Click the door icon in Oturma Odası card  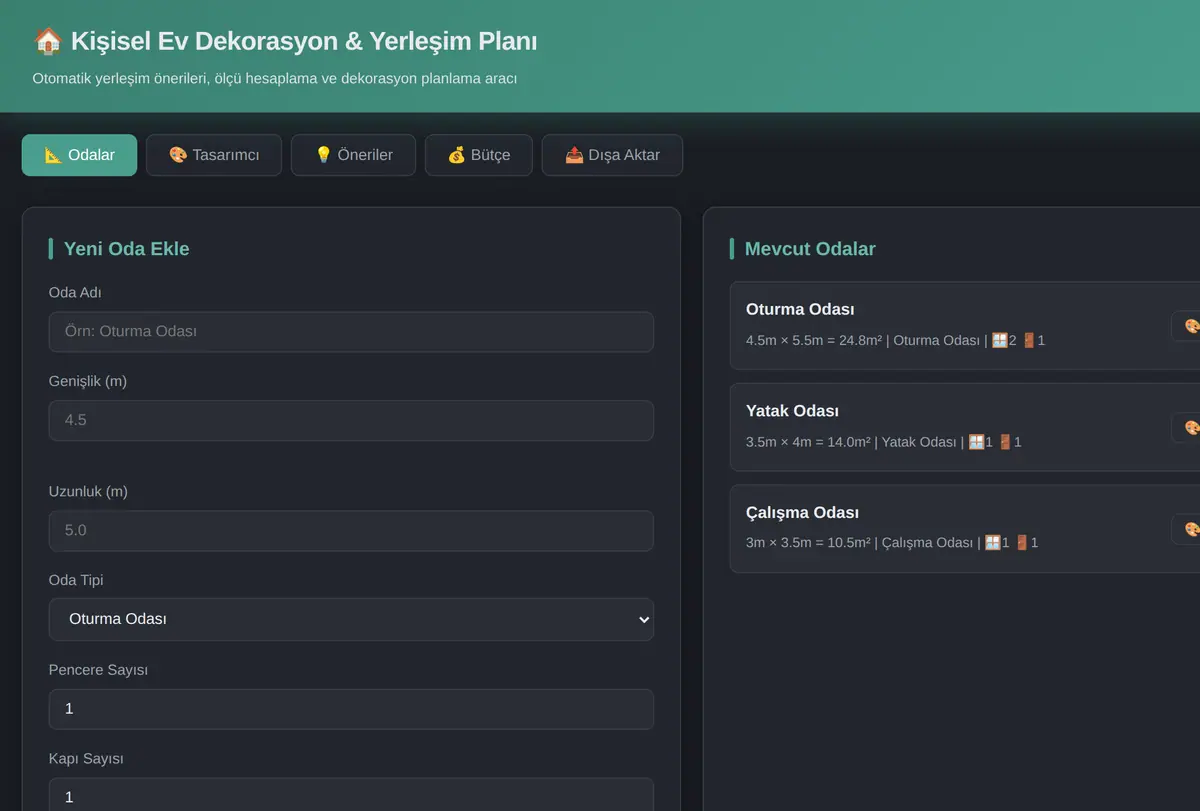[1028, 340]
